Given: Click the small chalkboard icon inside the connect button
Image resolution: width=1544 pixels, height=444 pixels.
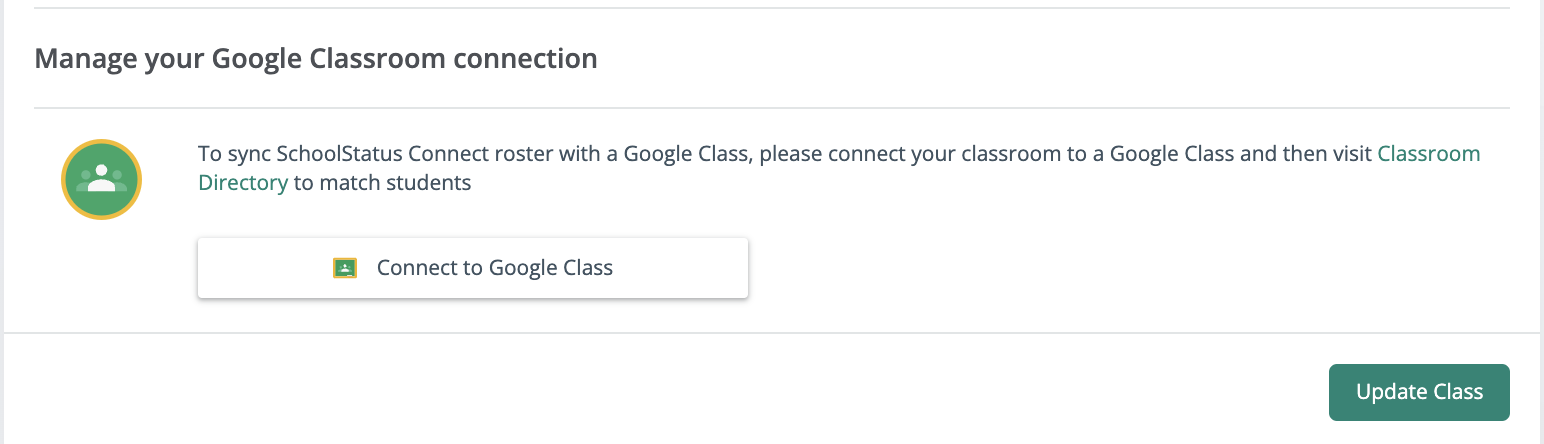Looking at the screenshot, I should 345,268.
